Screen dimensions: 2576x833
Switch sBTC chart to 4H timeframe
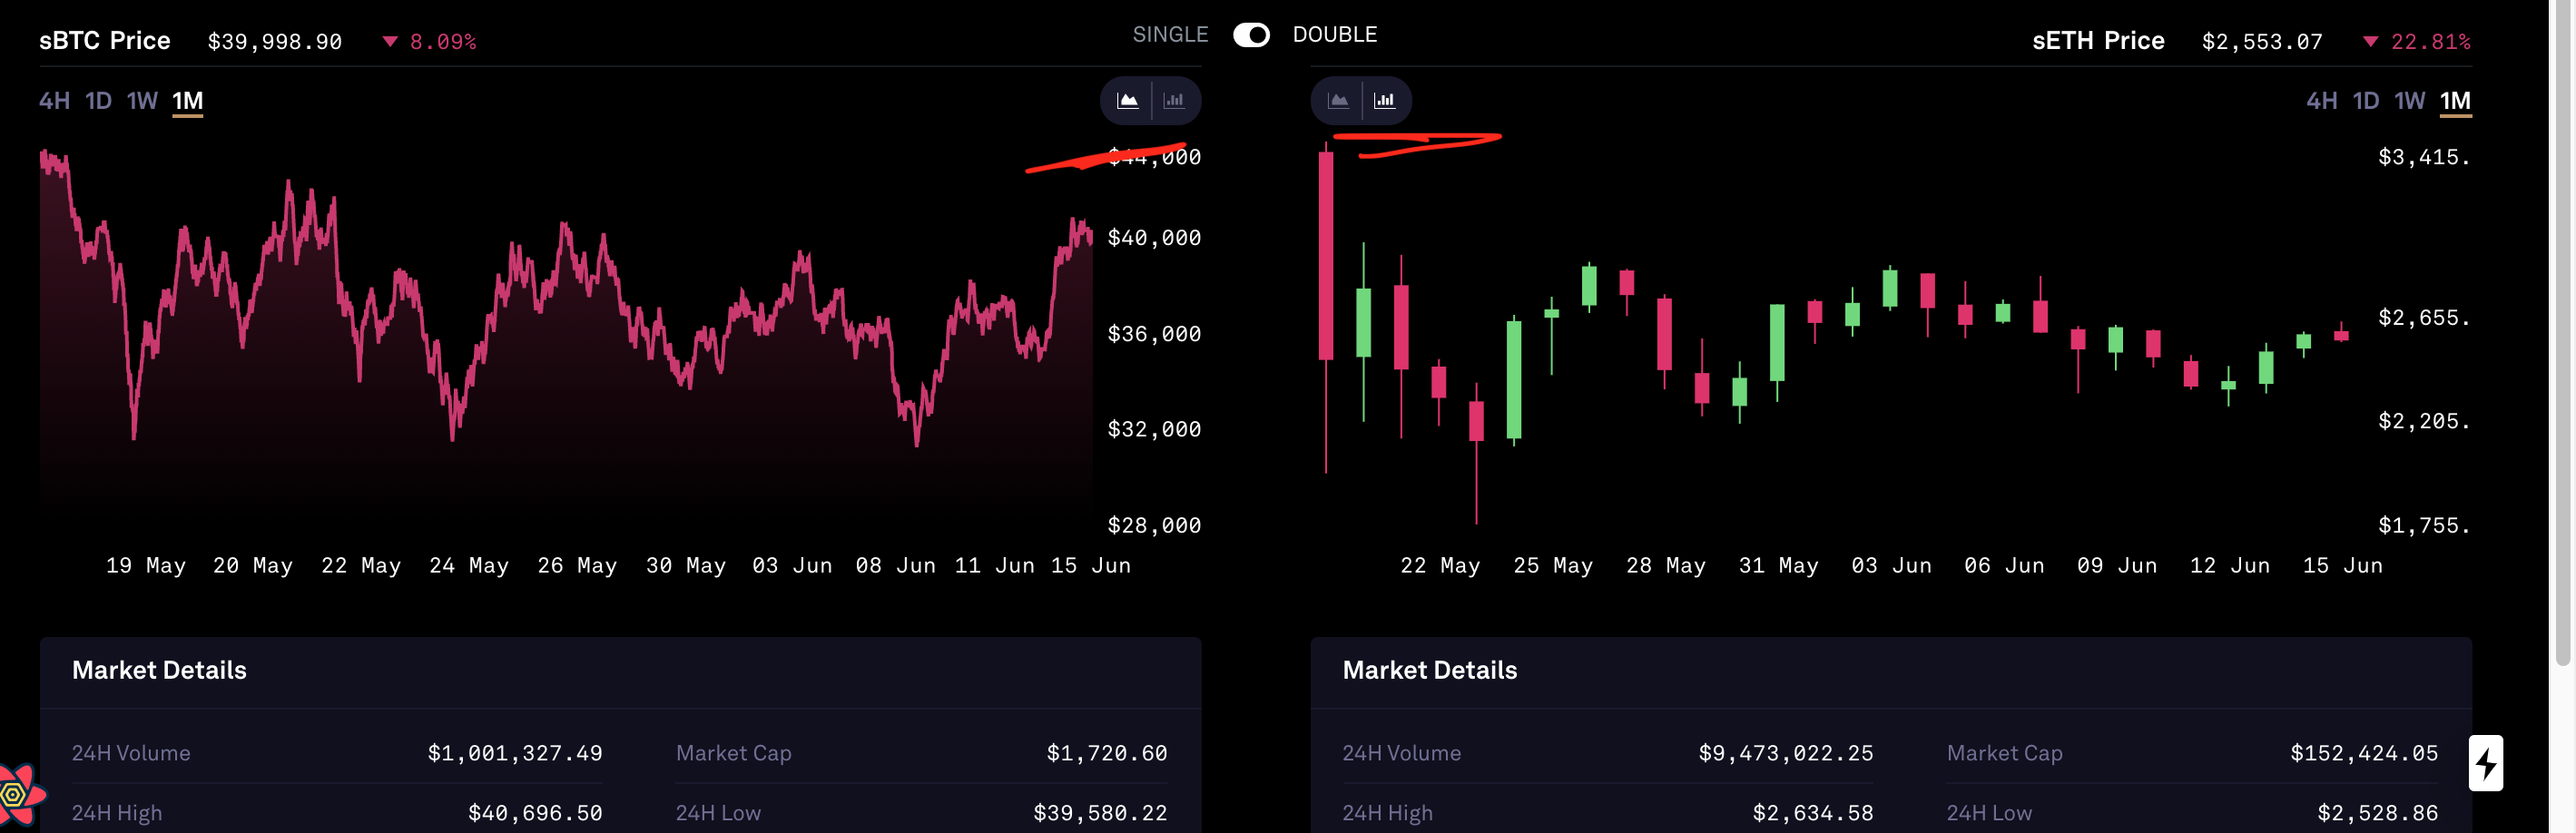54,100
